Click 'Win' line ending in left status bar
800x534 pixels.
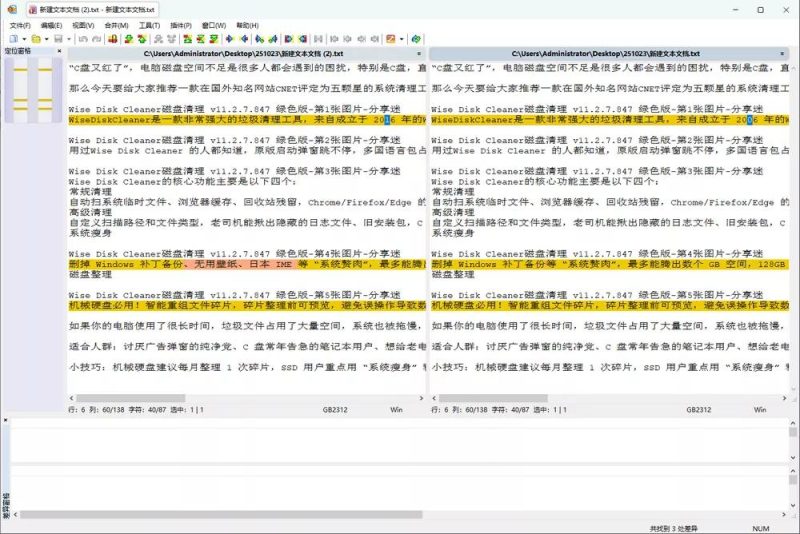396,410
